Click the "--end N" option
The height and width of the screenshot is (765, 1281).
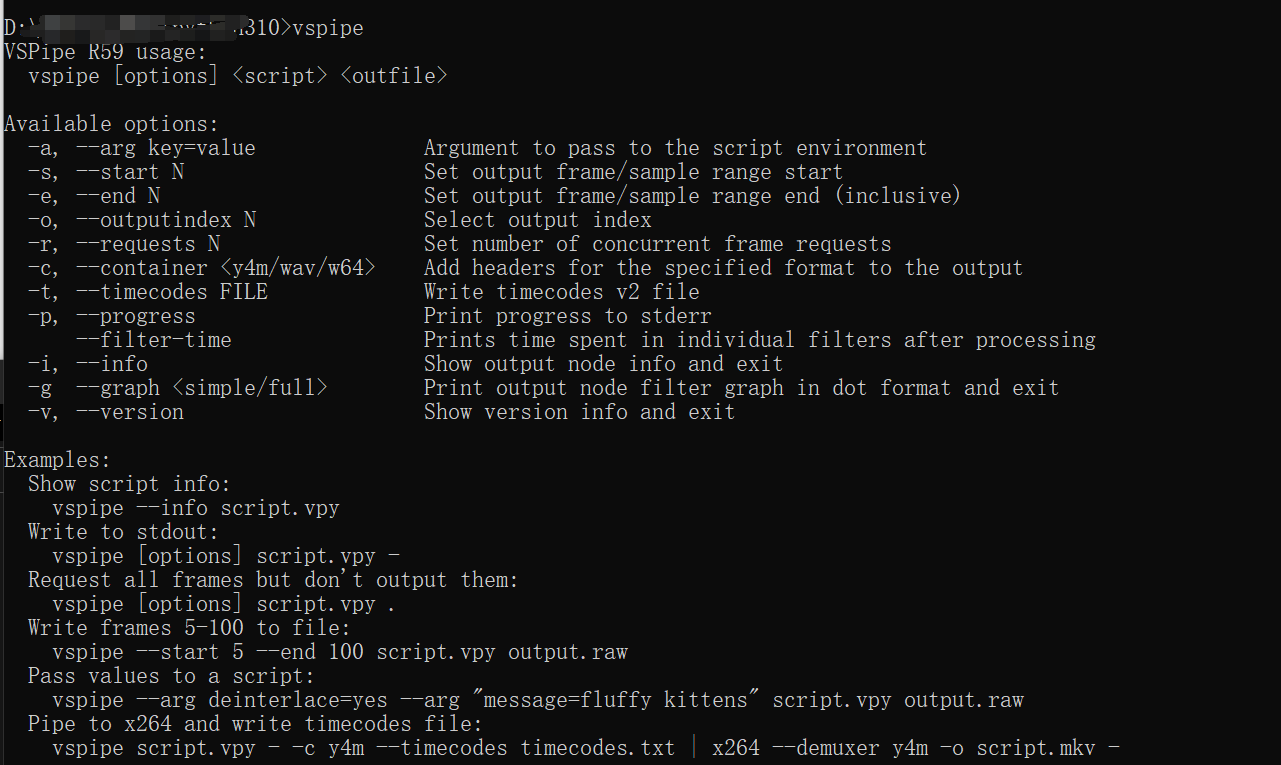point(117,196)
